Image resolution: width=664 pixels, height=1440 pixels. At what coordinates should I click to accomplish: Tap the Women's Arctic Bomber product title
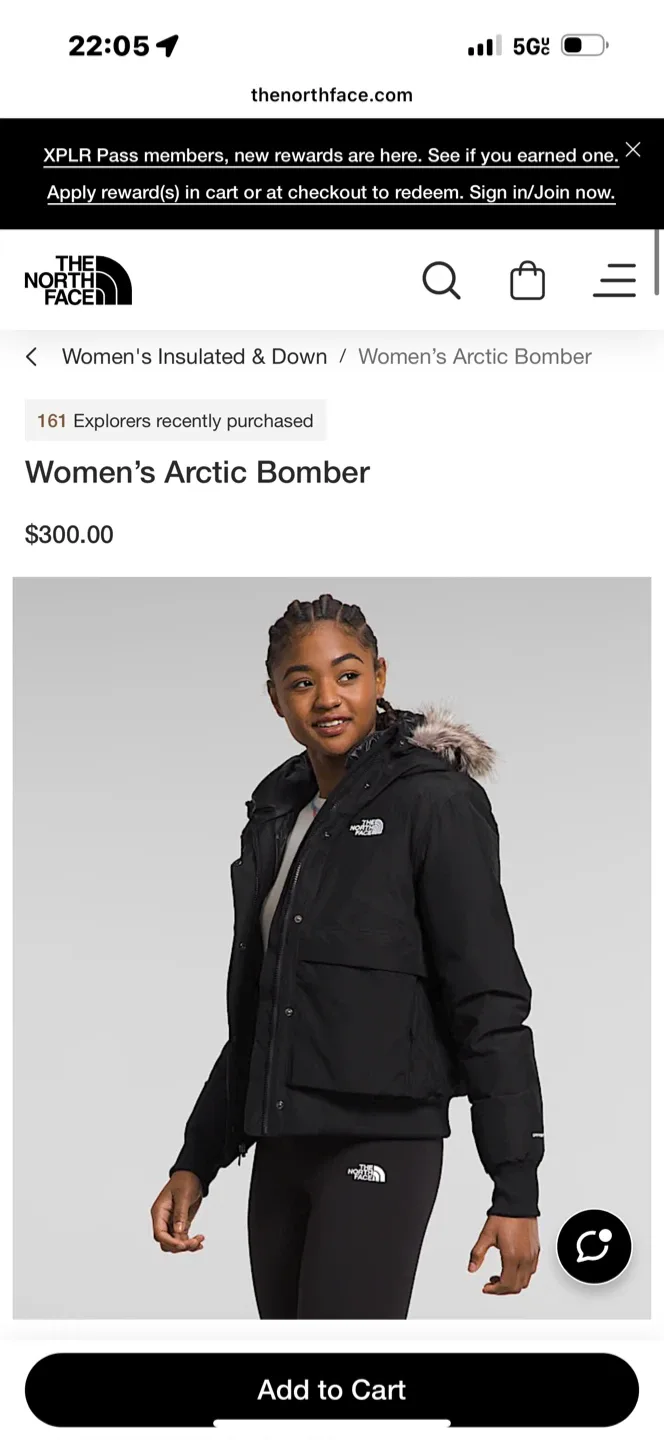(197, 472)
